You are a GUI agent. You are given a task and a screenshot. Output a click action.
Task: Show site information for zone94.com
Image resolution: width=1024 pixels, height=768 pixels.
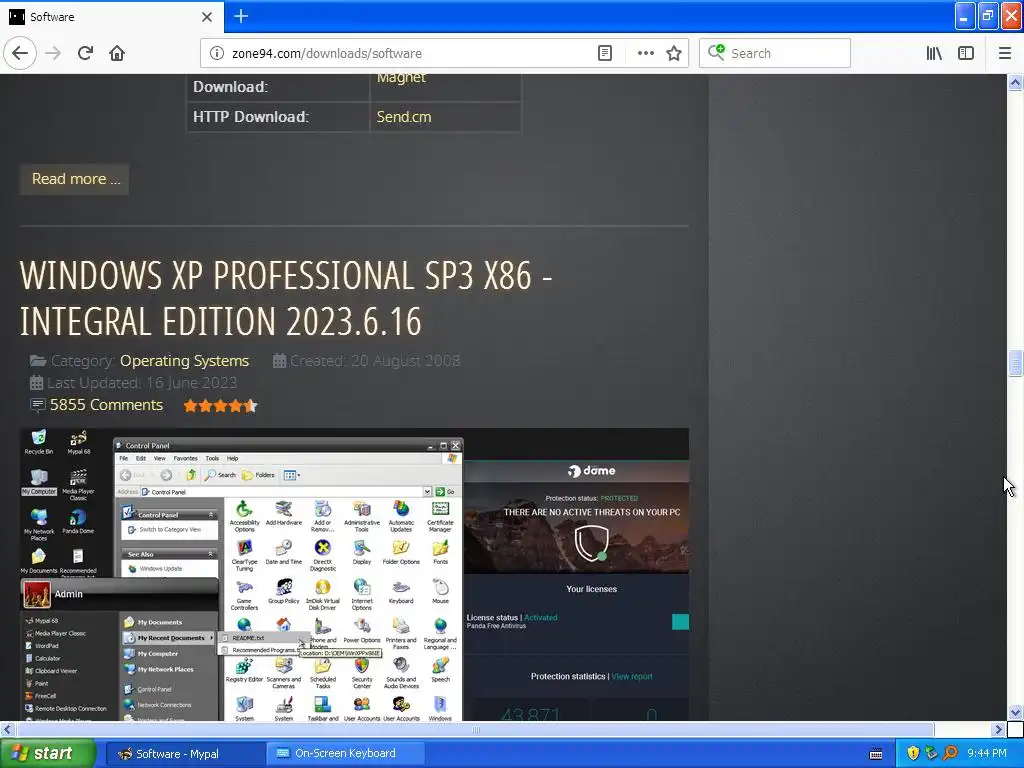(217, 53)
